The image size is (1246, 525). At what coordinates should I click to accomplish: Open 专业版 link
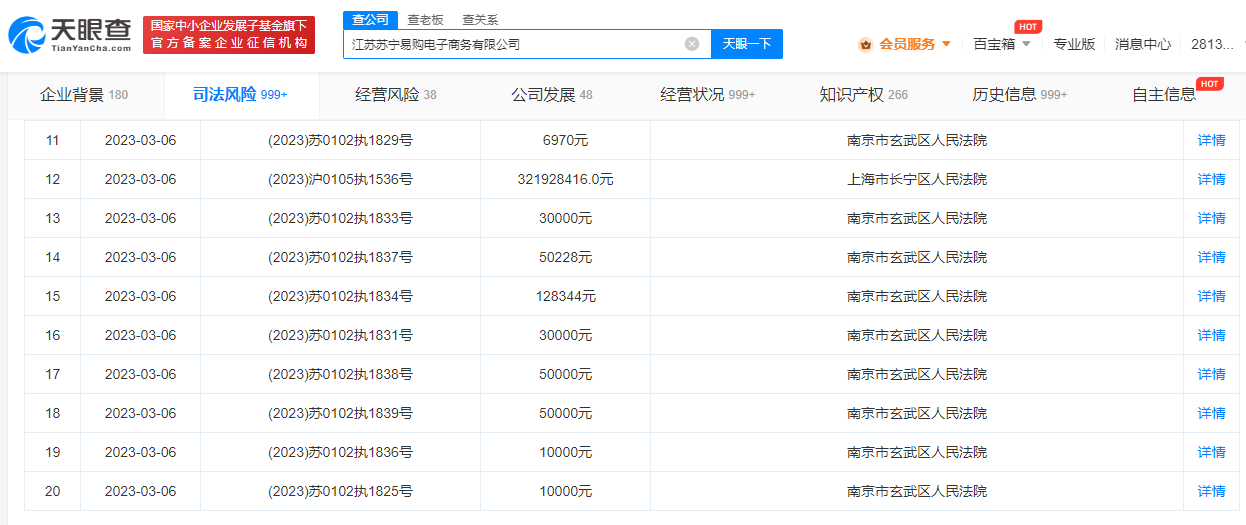tap(1074, 44)
